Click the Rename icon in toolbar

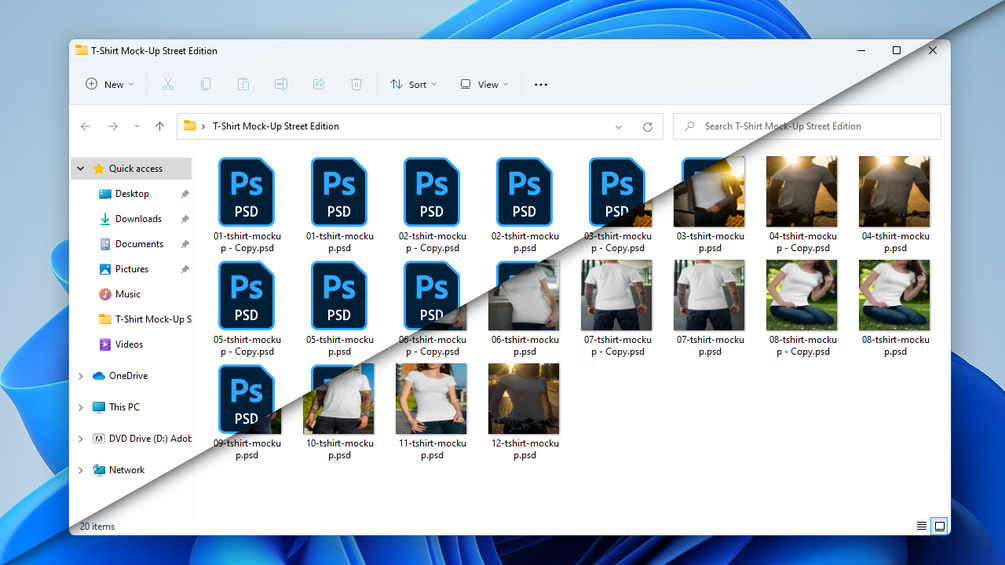click(x=281, y=85)
